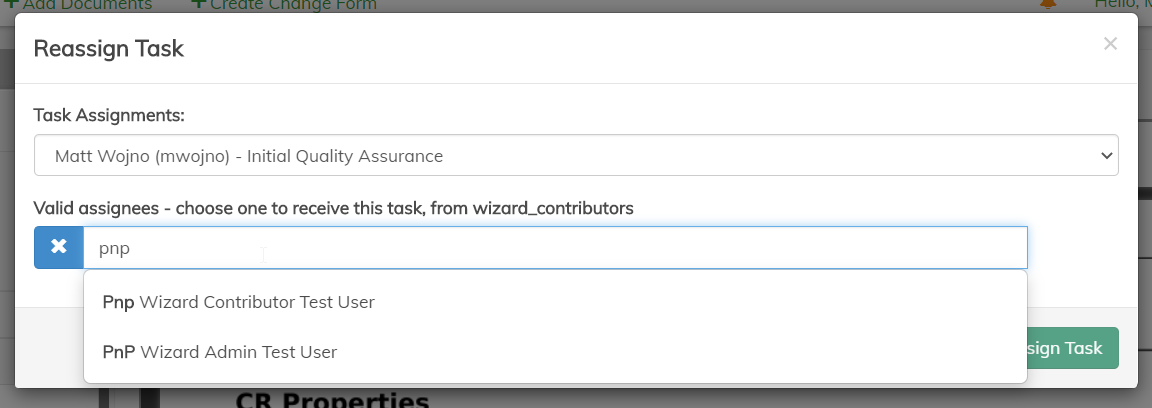Click the bold Pnp match in first suggestion
The image size is (1152, 408).
click(x=118, y=302)
